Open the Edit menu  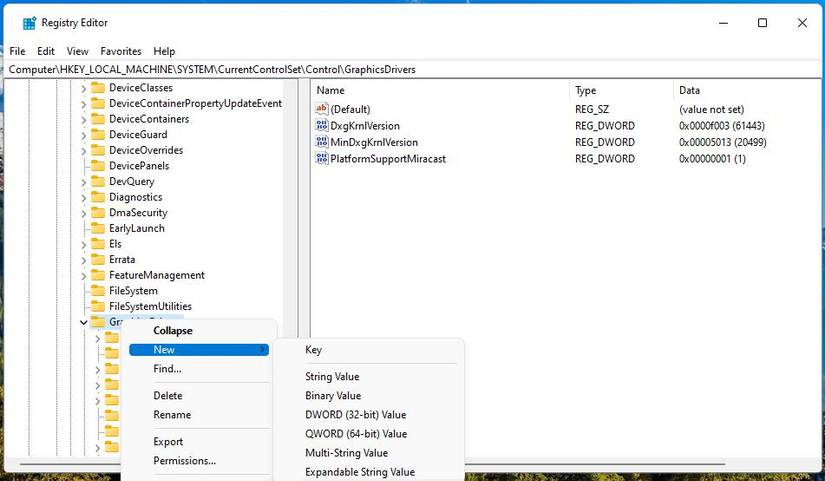click(x=46, y=51)
